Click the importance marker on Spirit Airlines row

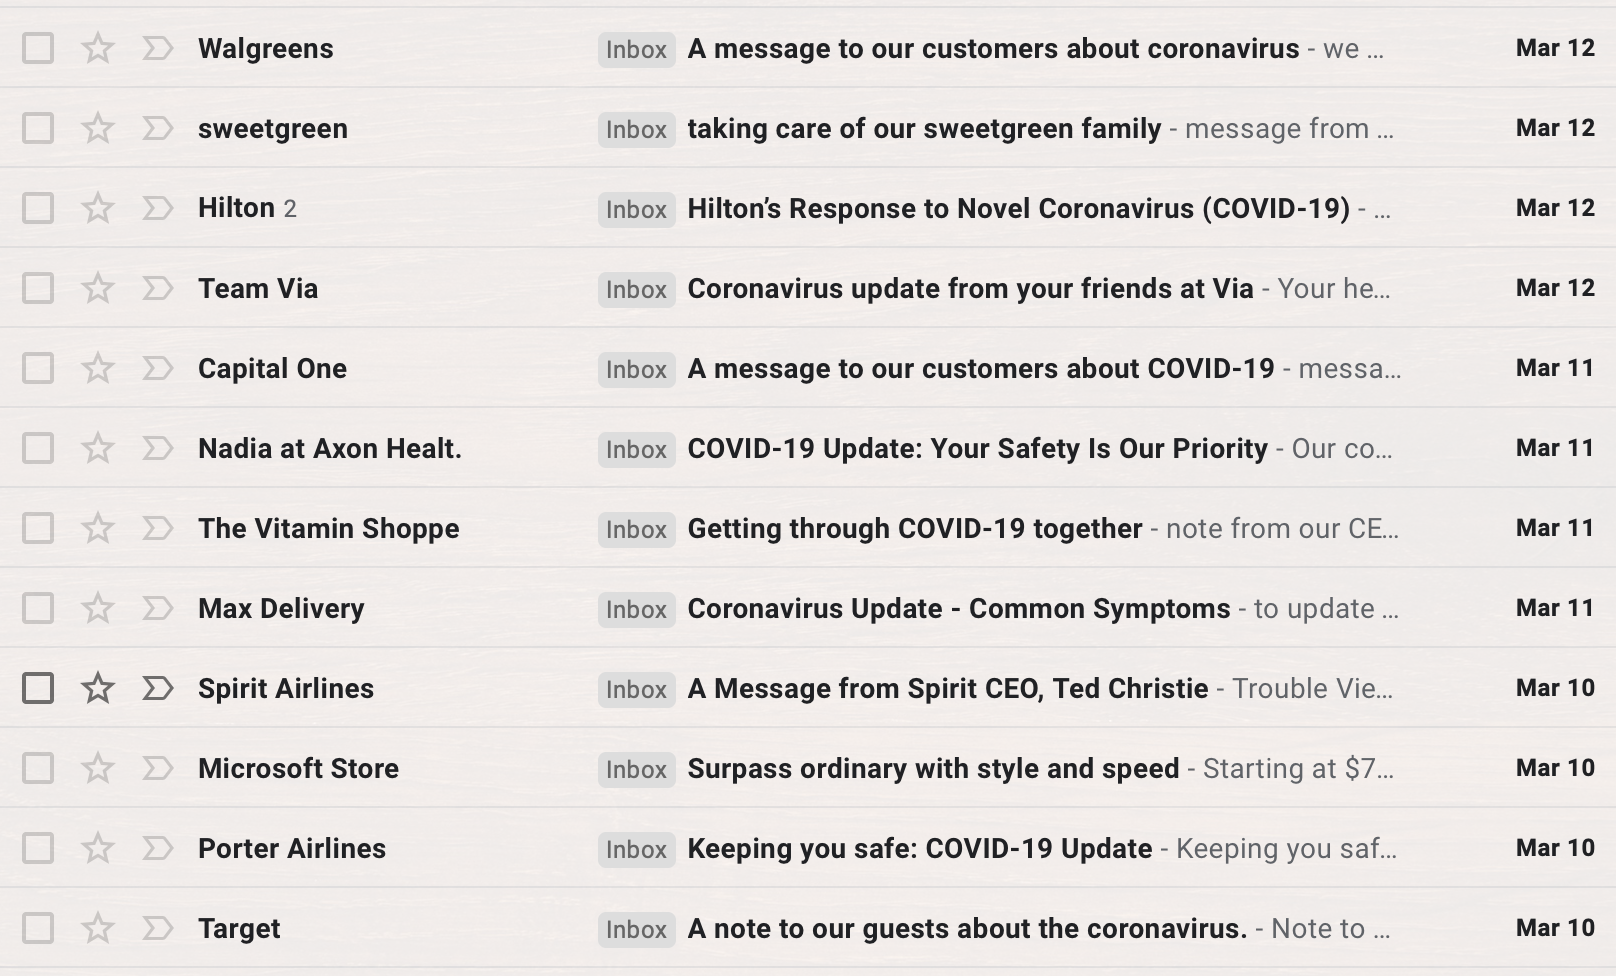pos(157,688)
